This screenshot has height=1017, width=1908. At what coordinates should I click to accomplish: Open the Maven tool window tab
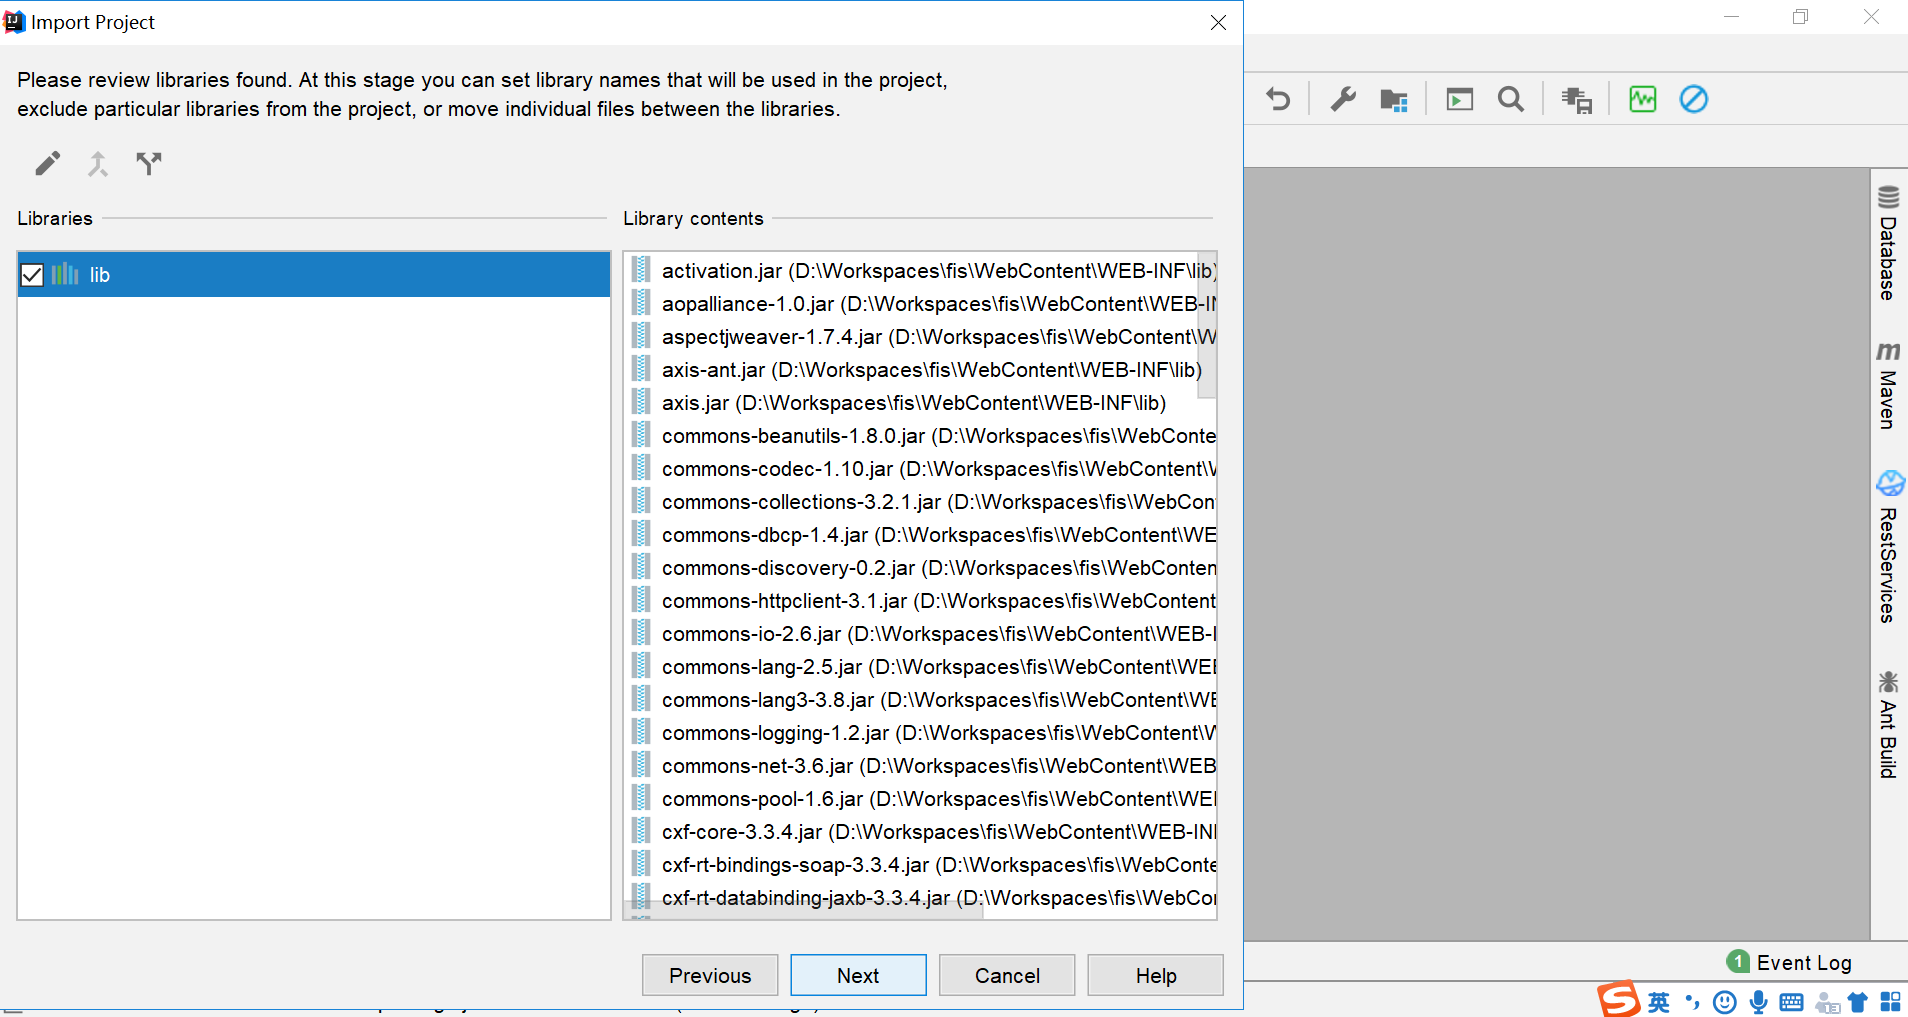(x=1888, y=386)
